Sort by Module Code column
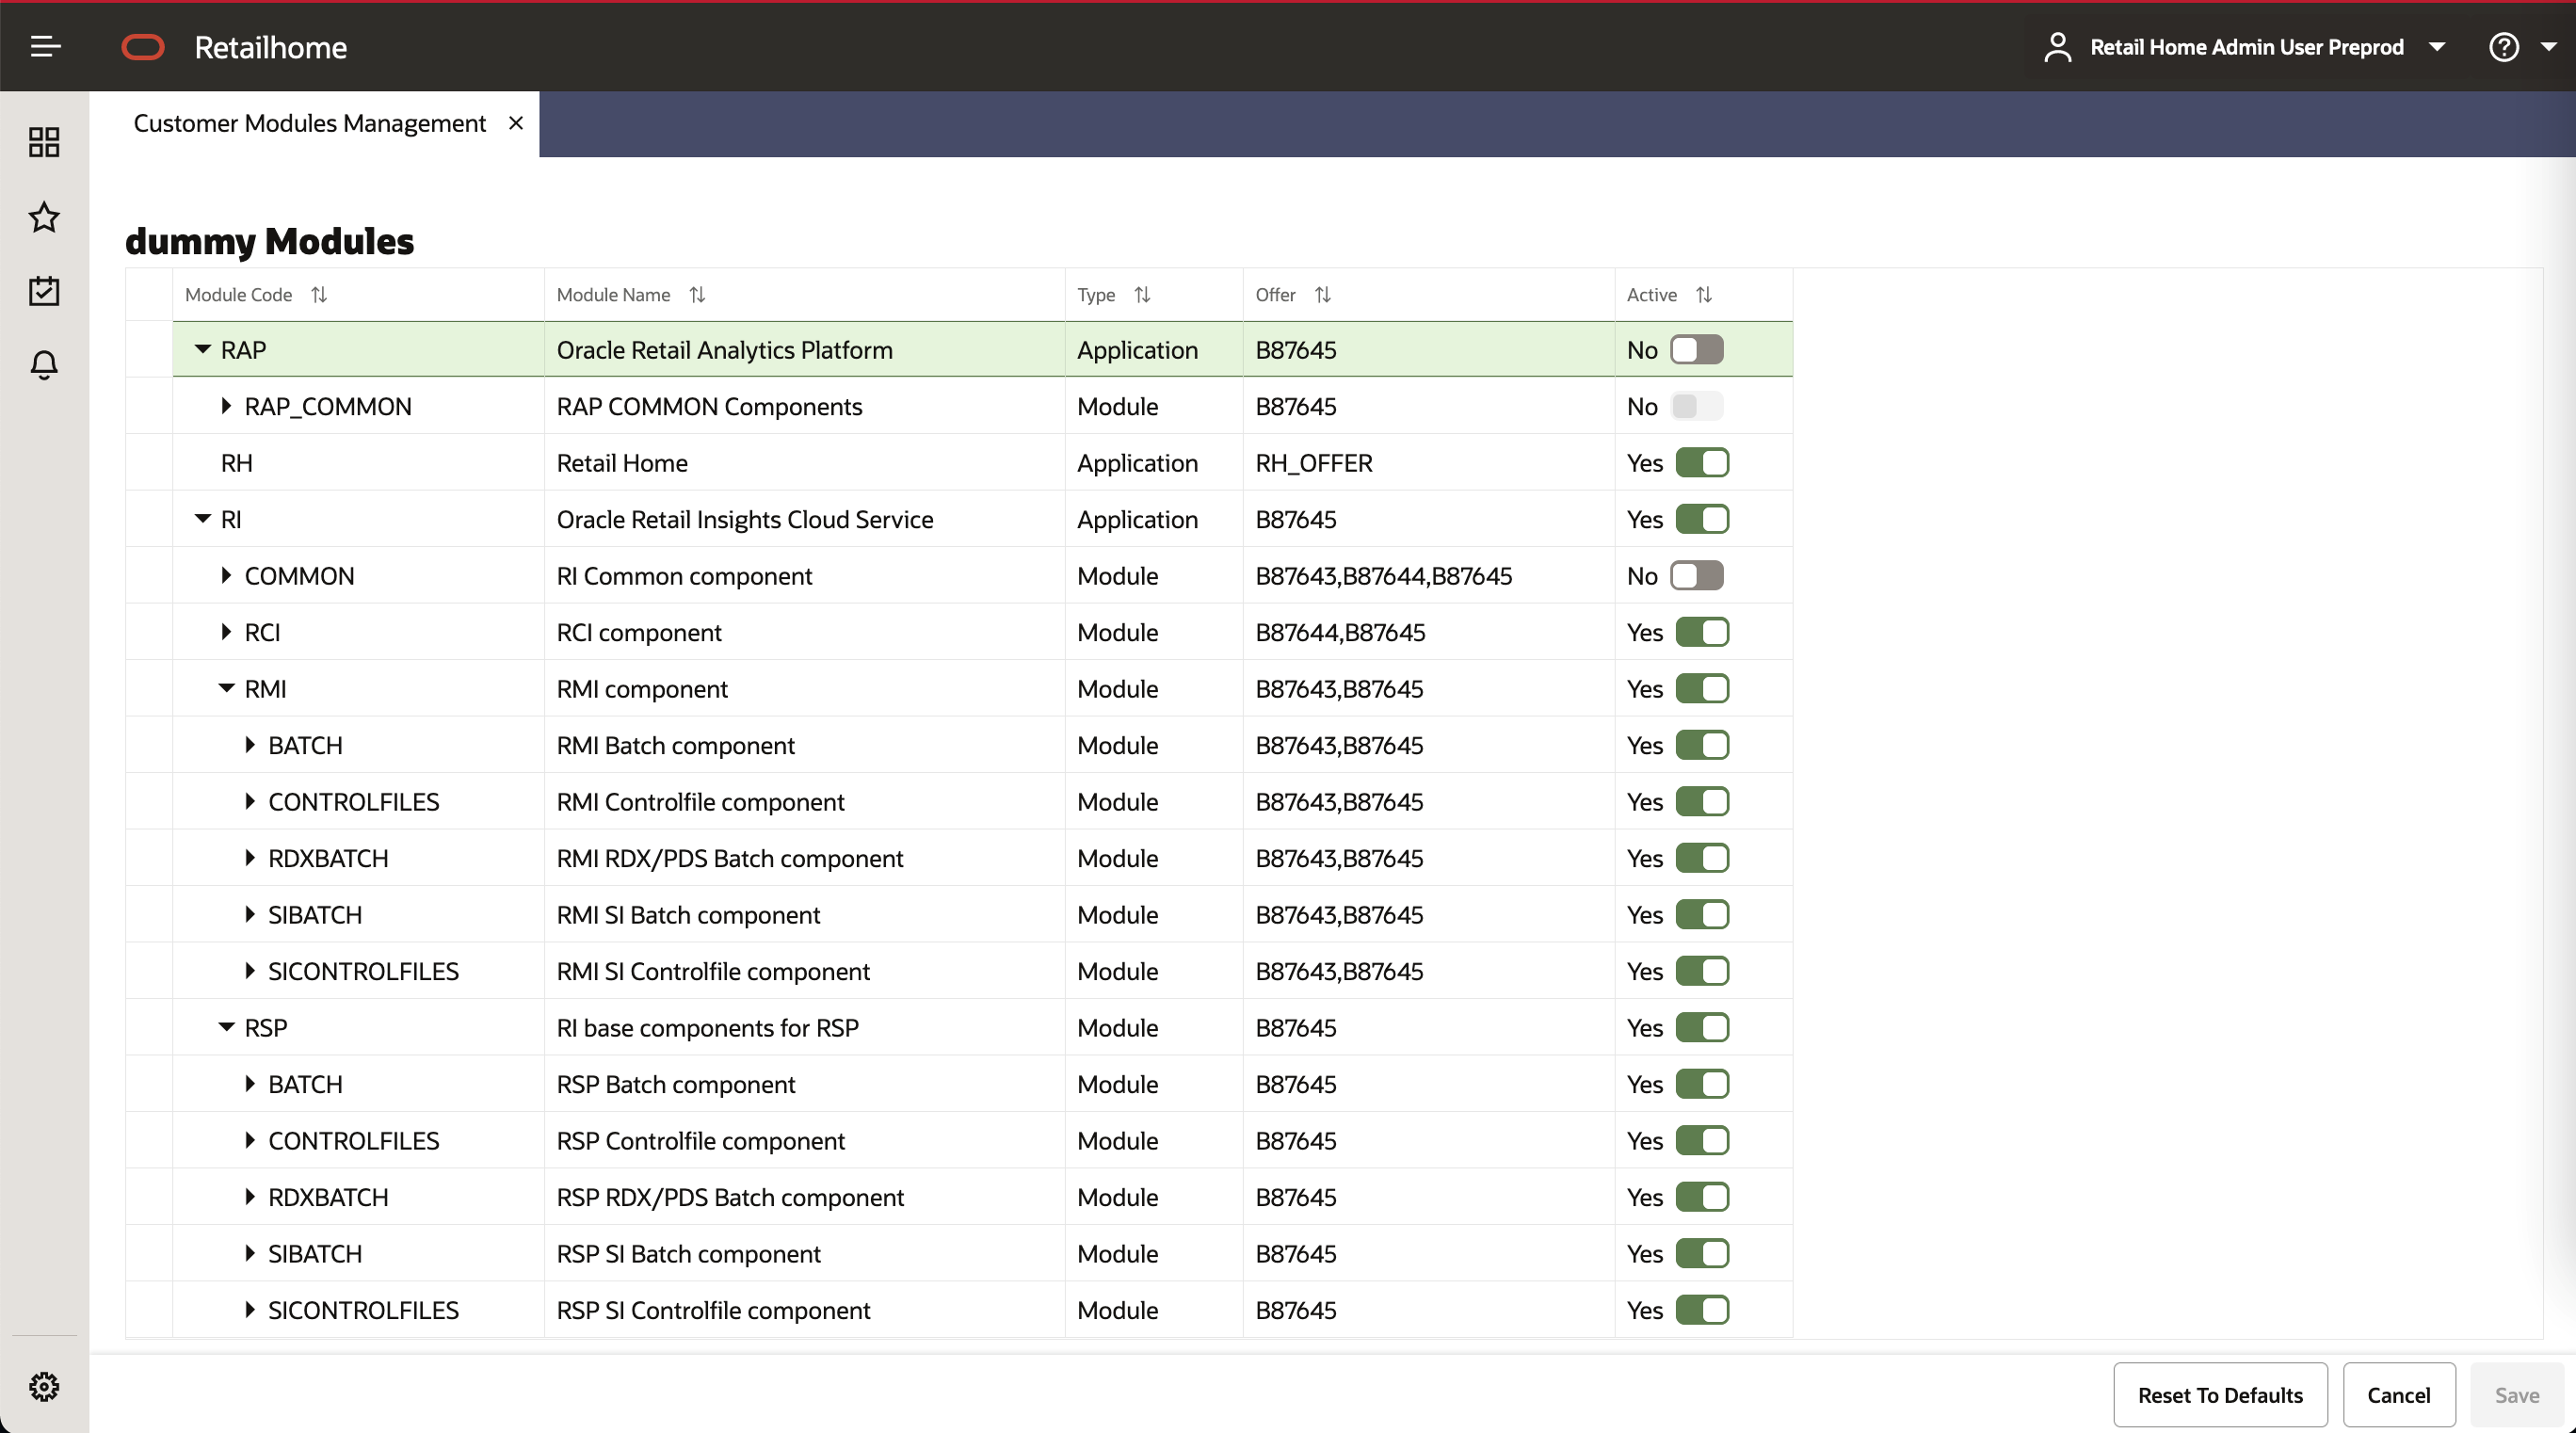Image resolution: width=2576 pixels, height=1433 pixels. pyautogui.click(x=319, y=295)
